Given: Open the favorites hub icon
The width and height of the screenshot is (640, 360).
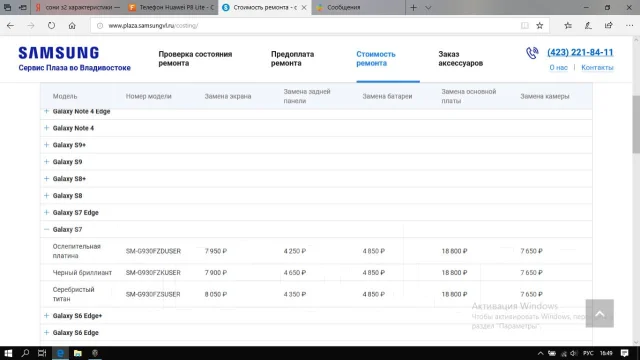Looking at the screenshot, I should 568,25.
